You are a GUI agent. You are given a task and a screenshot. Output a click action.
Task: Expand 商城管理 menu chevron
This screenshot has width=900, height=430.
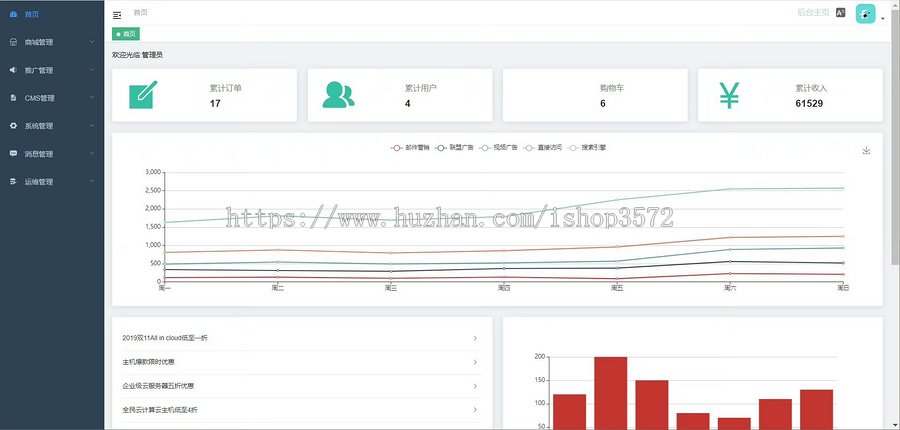[92, 42]
